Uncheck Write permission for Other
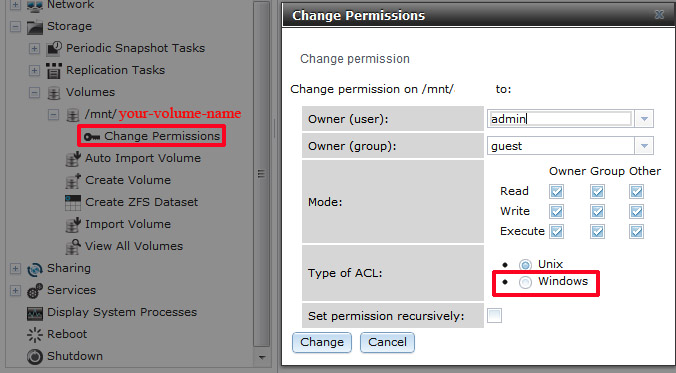Viewport: 676px width, 373px height. coord(636,211)
